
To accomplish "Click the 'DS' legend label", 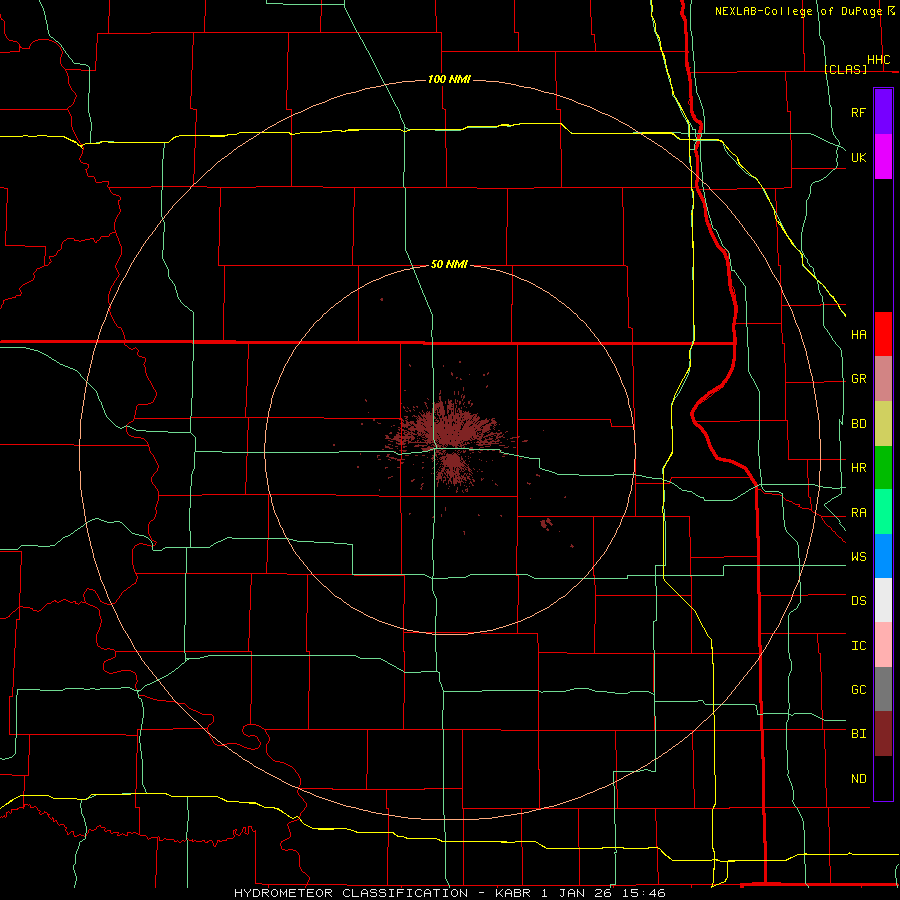I will pos(859,601).
